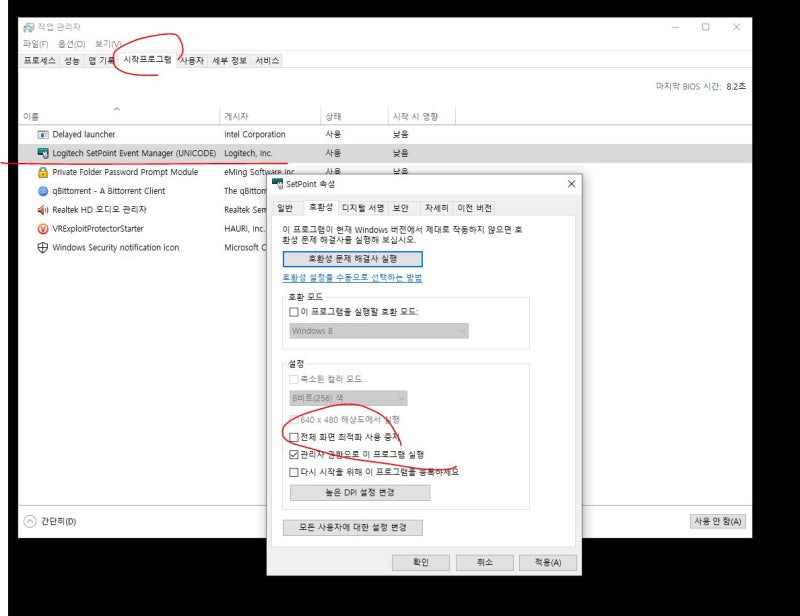Switch to the 사용자 tab

tap(192, 61)
